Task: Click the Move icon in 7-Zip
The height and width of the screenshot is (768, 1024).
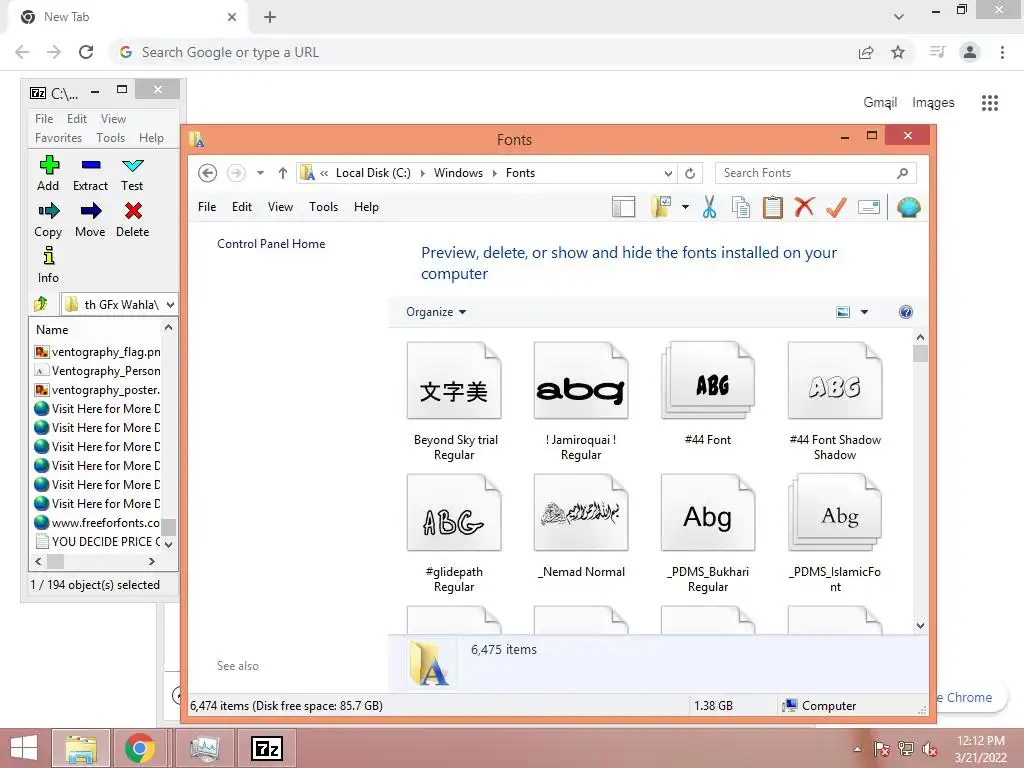Action: click(x=91, y=210)
